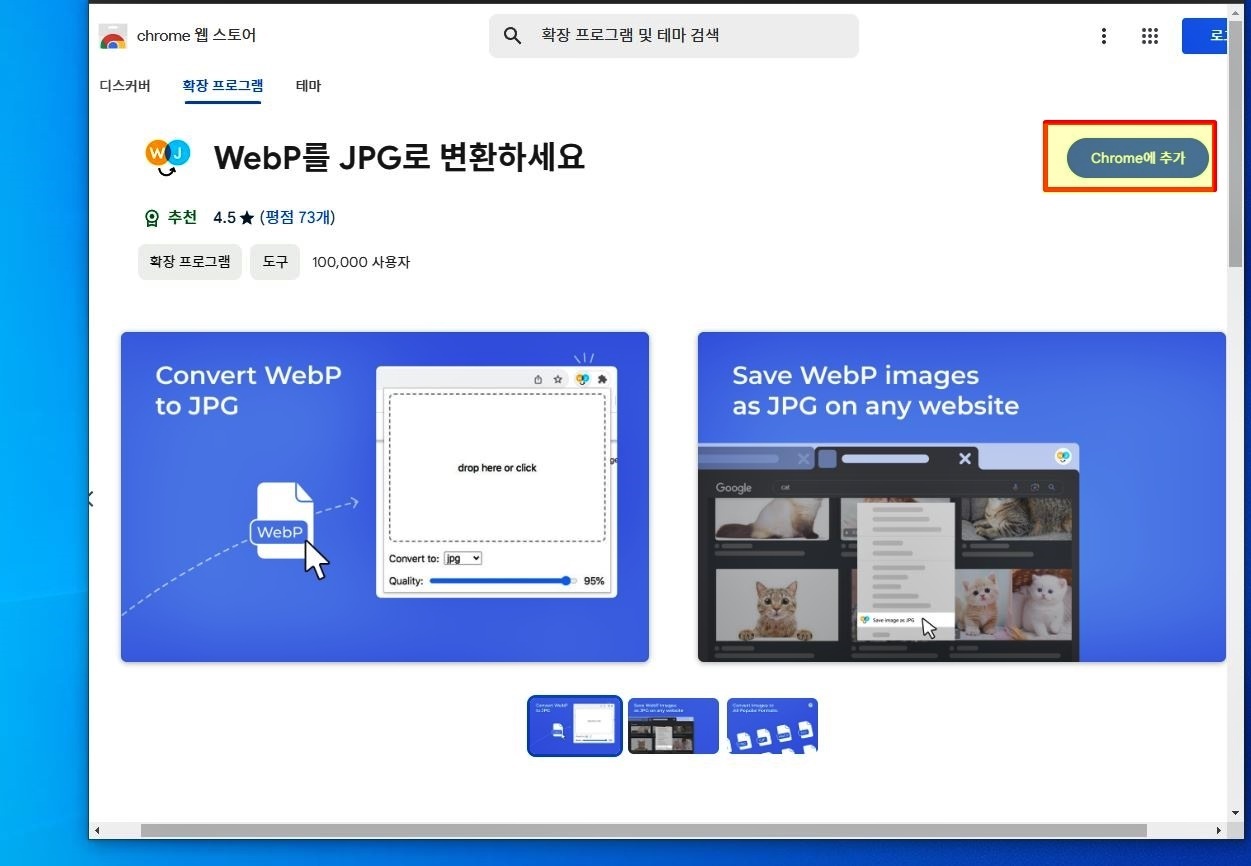Focus the extensions and themes search field
The image size is (1251, 866).
click(x=673, y=36)
